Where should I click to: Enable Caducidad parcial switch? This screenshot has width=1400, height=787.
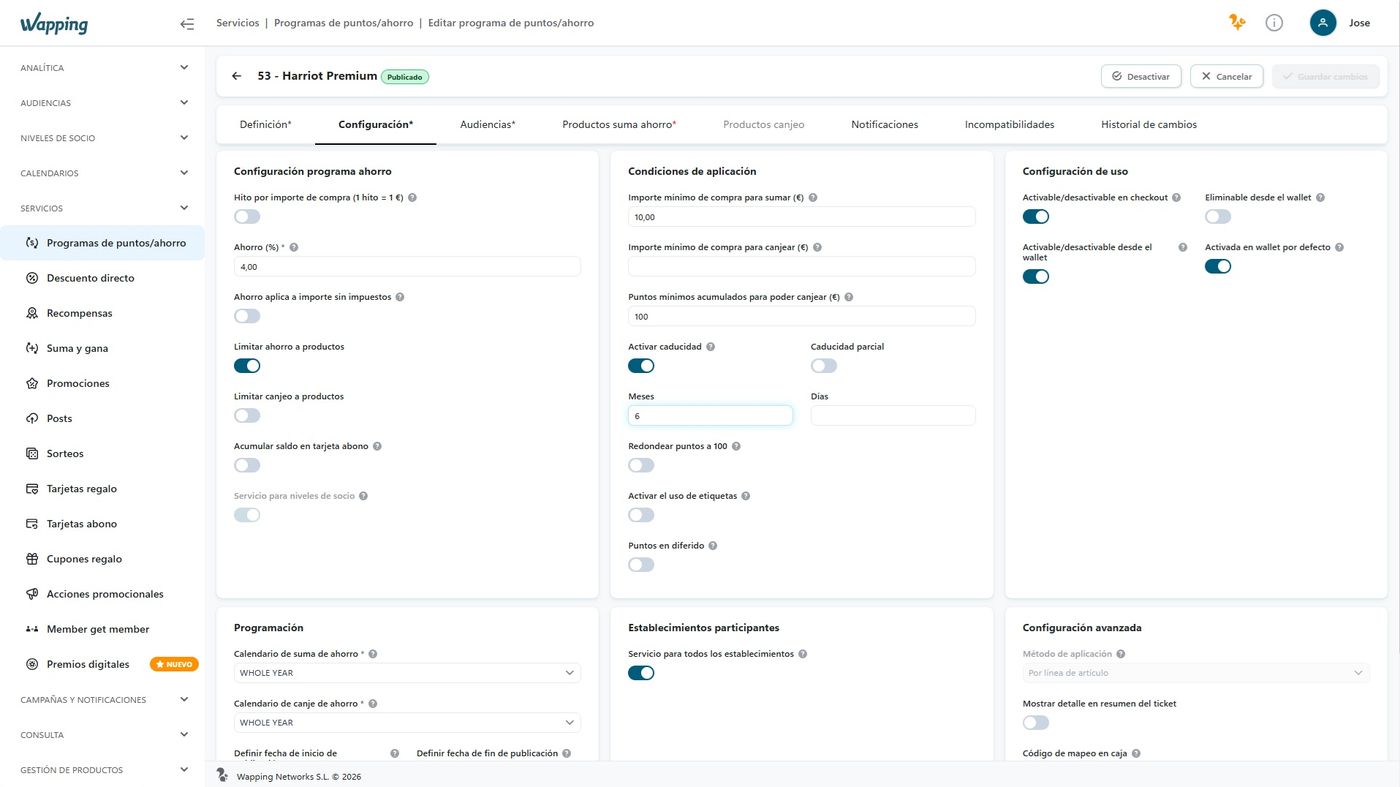pyautogui.click(x=824, y=366)
